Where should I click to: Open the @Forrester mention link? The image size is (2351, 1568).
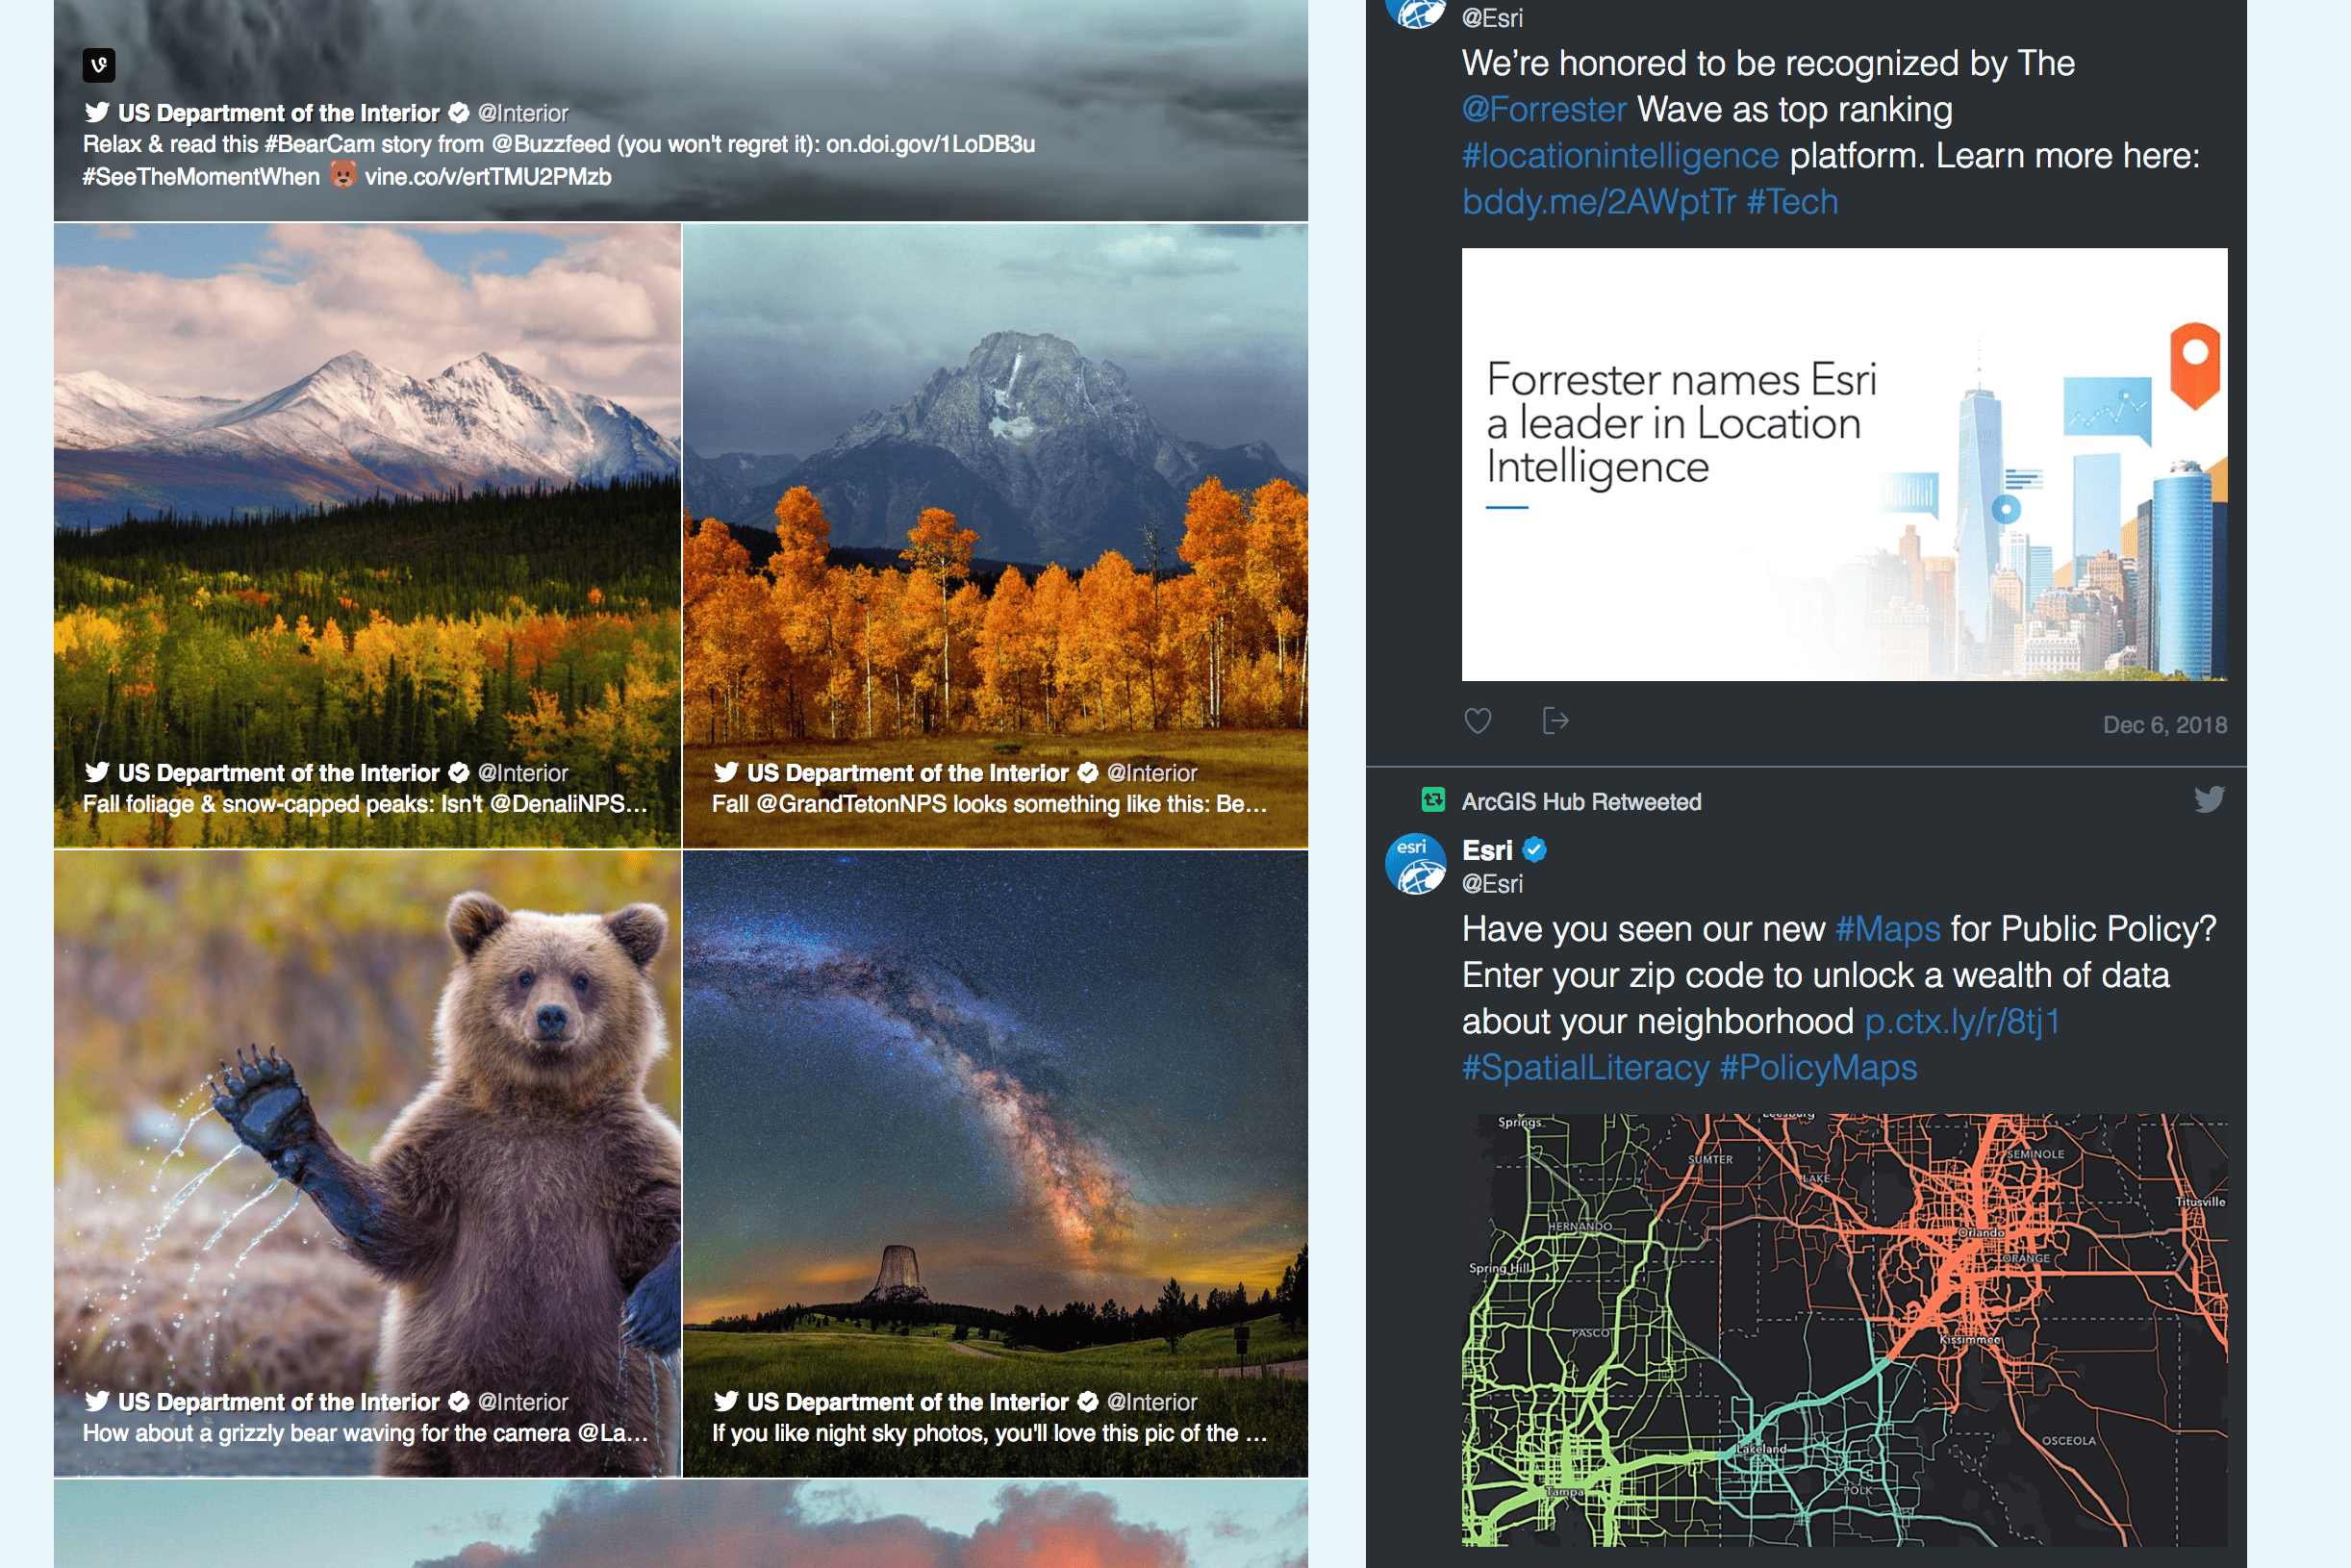click(x=1544, y=109)
